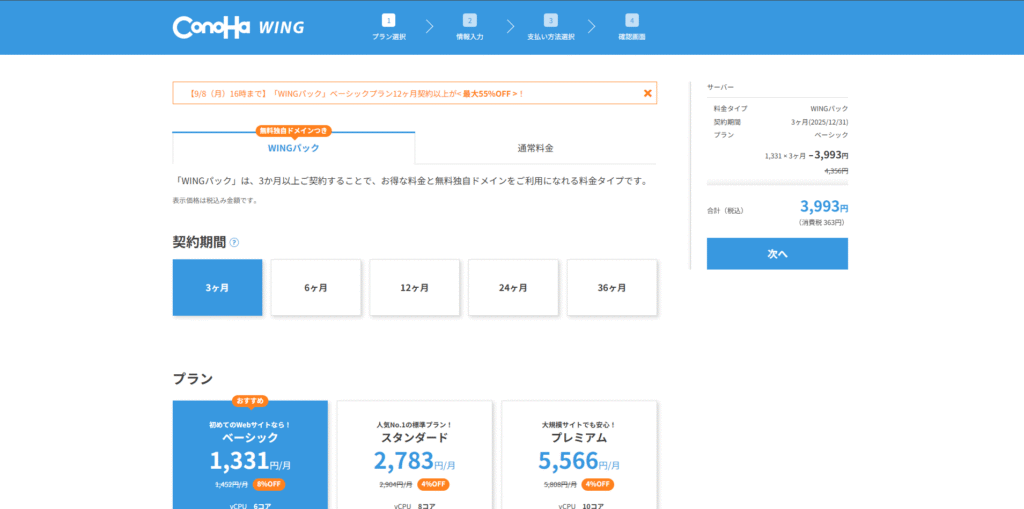Screen dimensions: 1024x509
Task: Click the 1,331 × 3ヶ月 calculation text
Action: (x=785, y=156)
